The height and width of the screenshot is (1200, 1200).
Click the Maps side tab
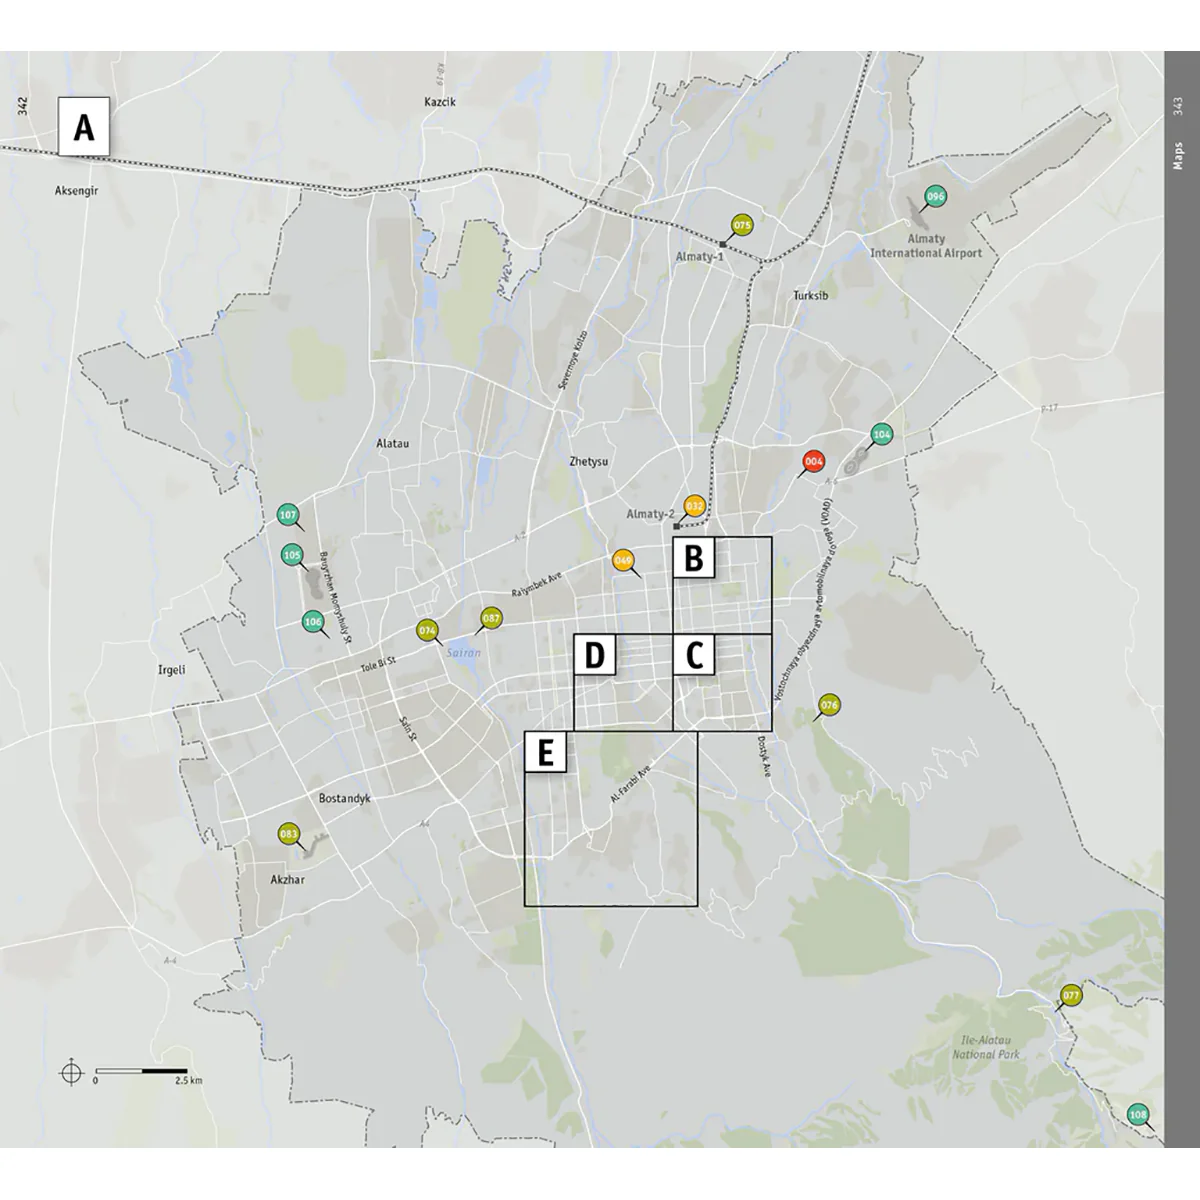[x=1180, y=156]
